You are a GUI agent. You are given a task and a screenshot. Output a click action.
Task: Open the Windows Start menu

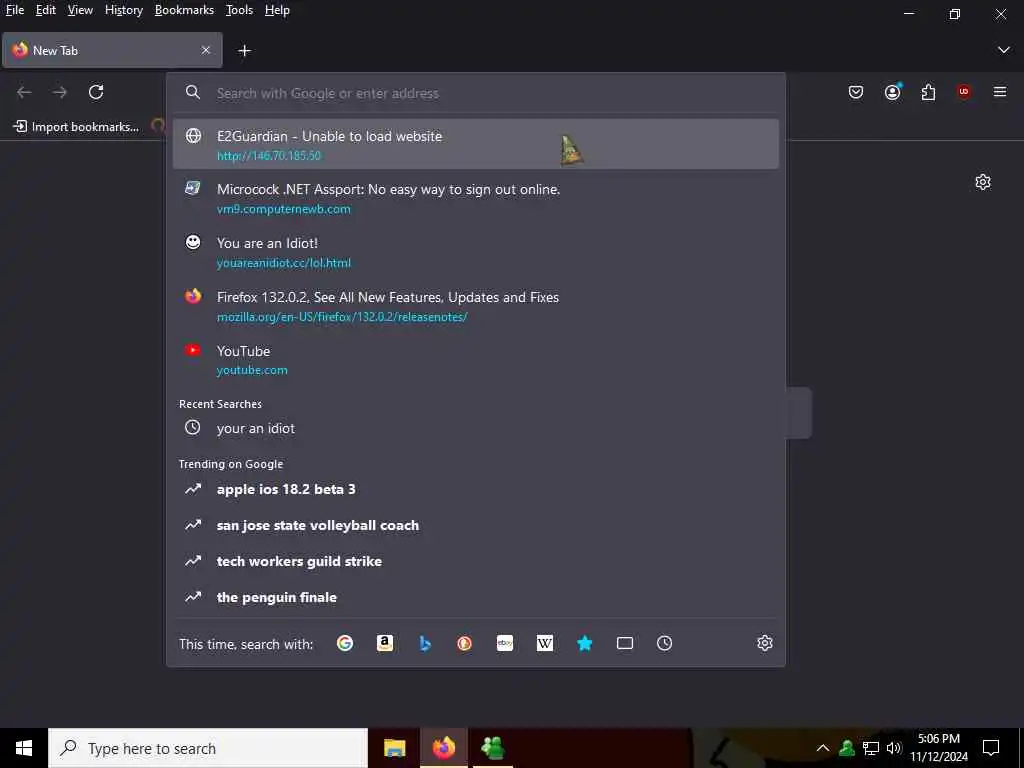[24, 748]
